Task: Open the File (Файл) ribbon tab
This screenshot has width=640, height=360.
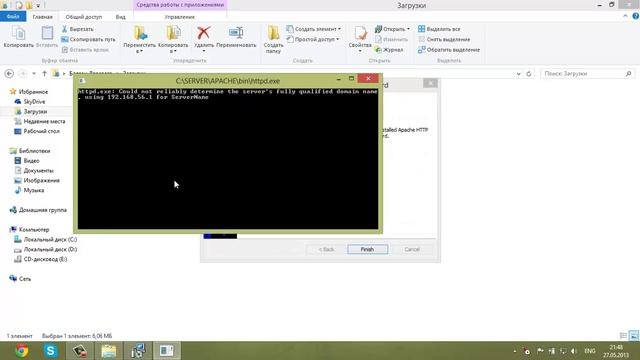Action: click(13, 17)
